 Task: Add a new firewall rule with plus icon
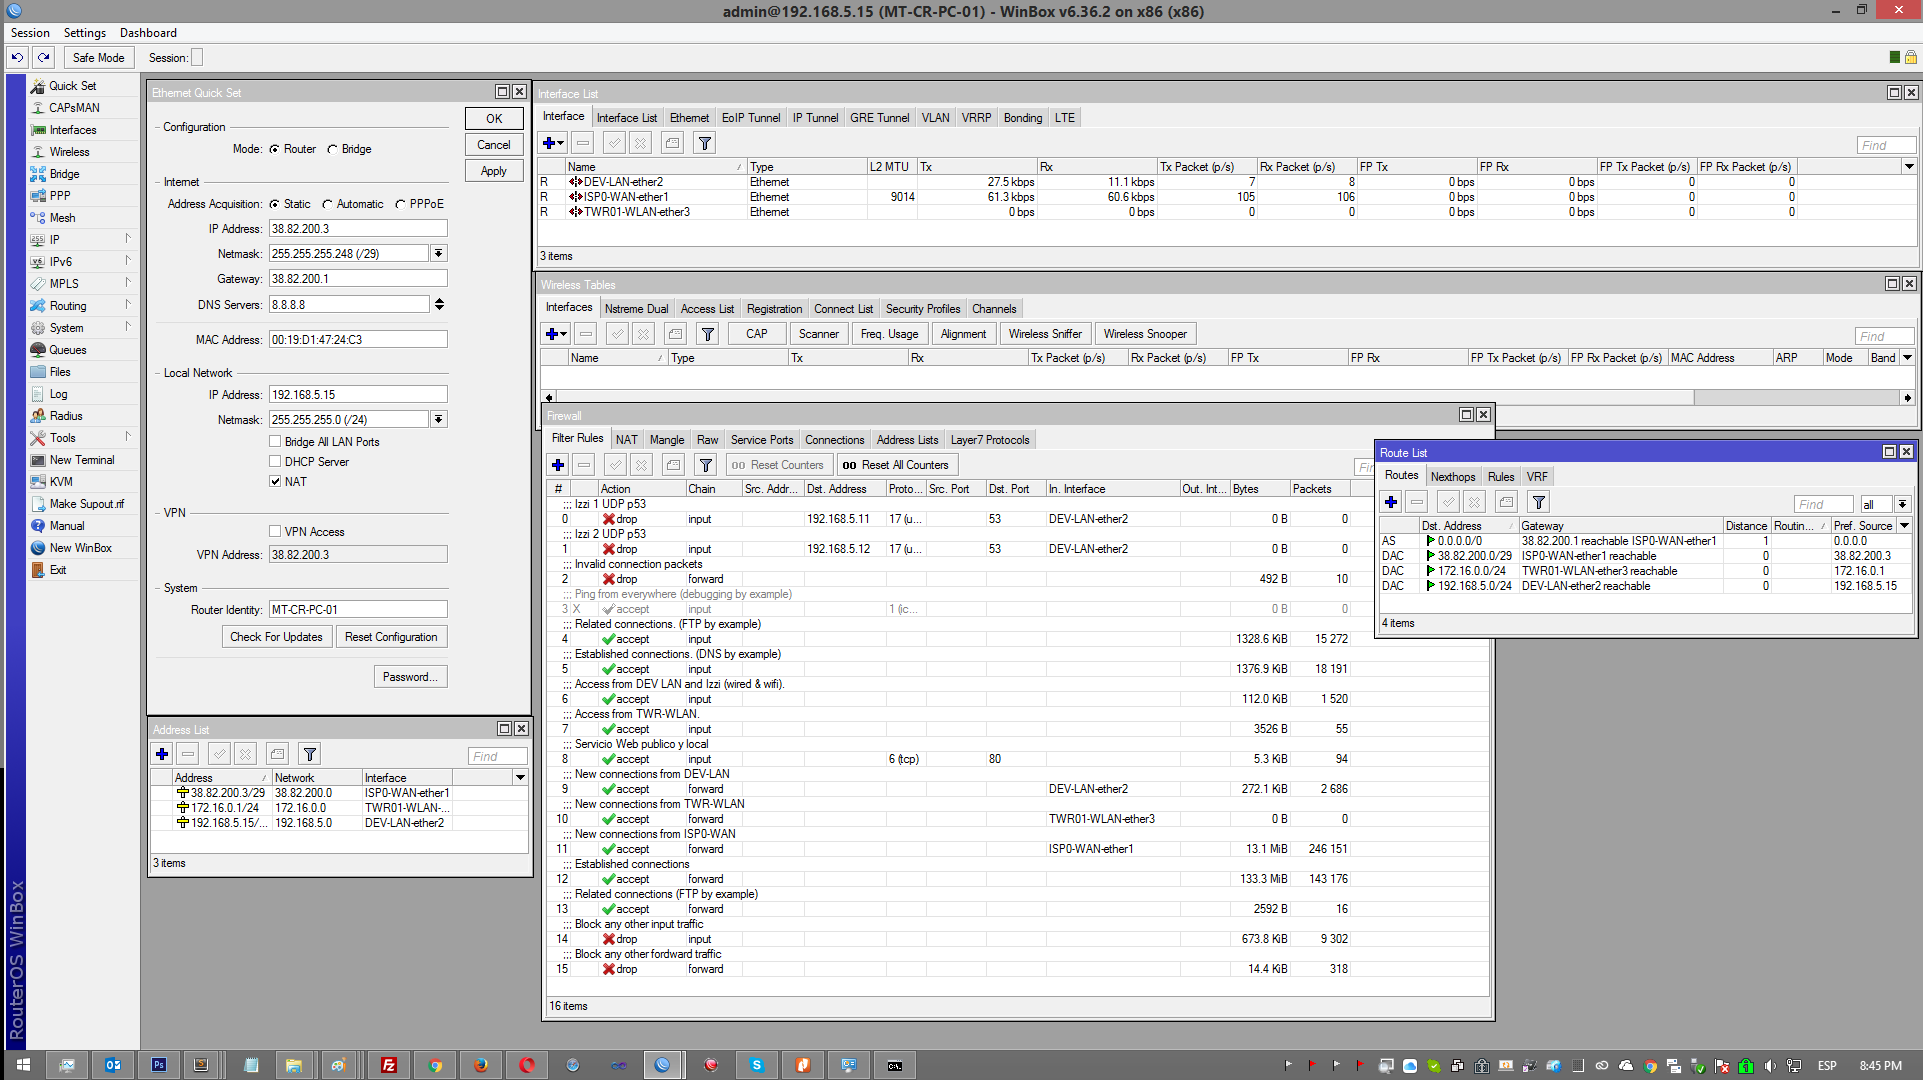(x=557, y=464)
